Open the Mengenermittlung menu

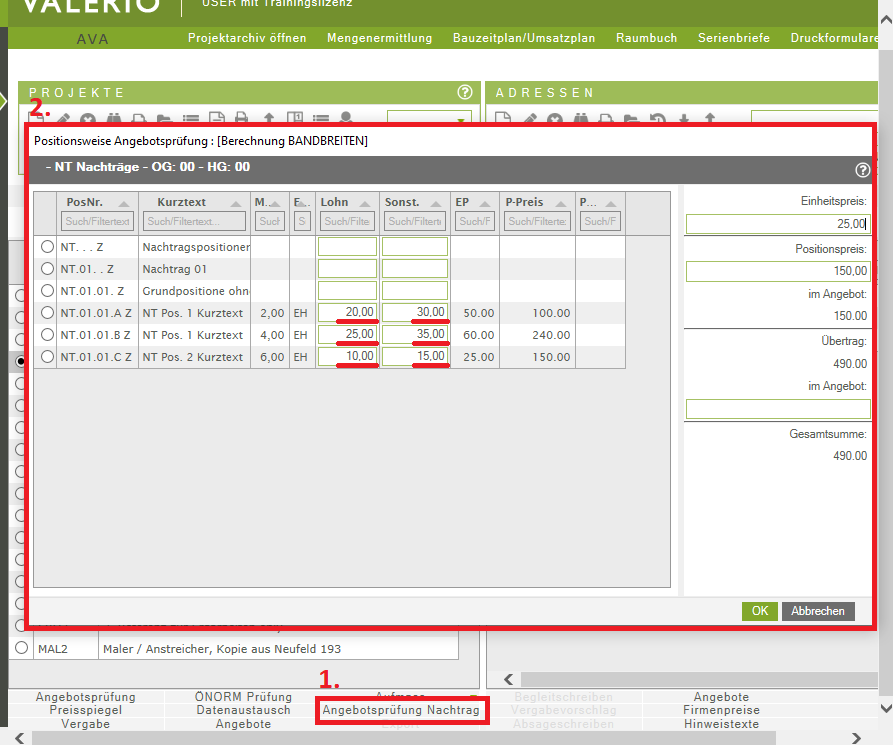tap(379, 38)
